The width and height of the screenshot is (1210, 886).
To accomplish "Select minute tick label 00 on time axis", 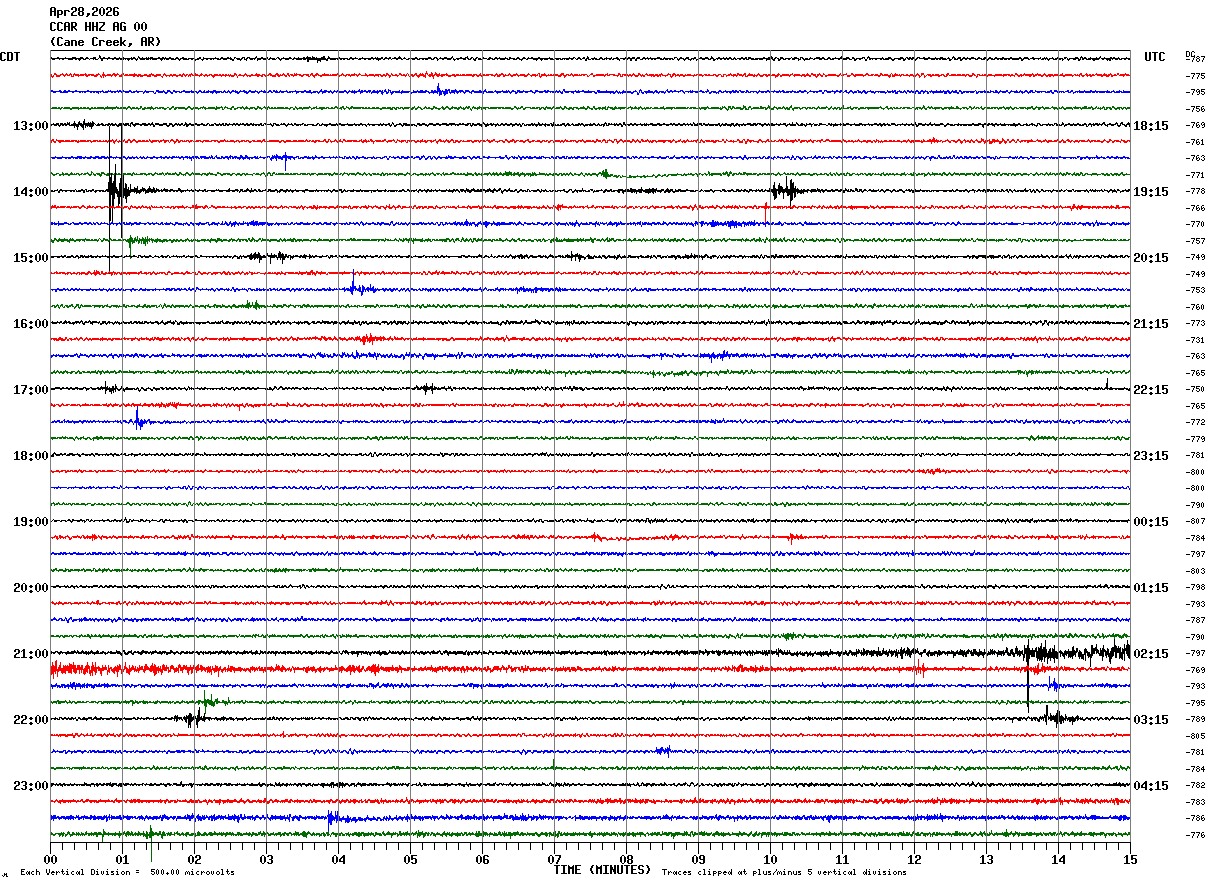I will pyautogui.click(x=50, y=860).
